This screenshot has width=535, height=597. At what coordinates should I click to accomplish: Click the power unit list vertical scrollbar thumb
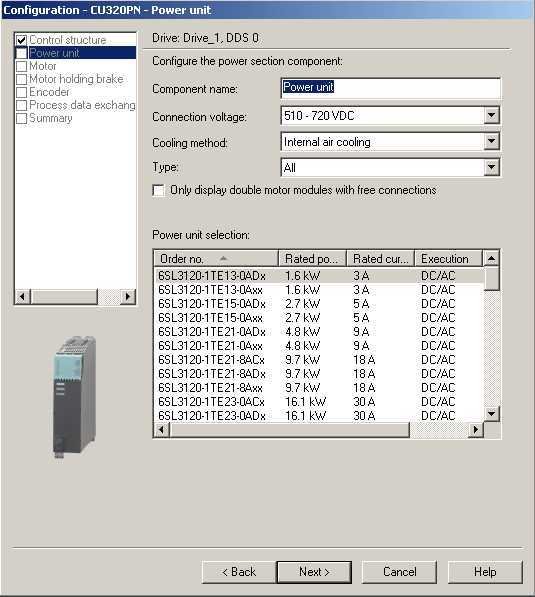pos(491,279)
